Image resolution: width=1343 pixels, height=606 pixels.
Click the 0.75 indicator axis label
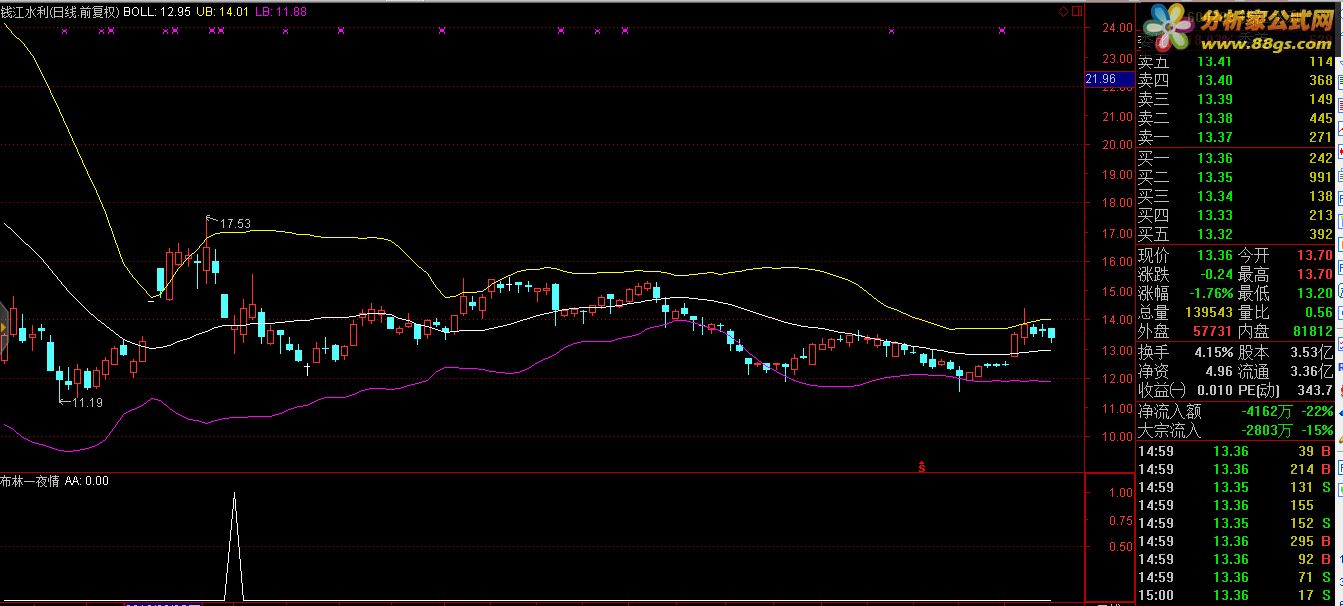1120,520
